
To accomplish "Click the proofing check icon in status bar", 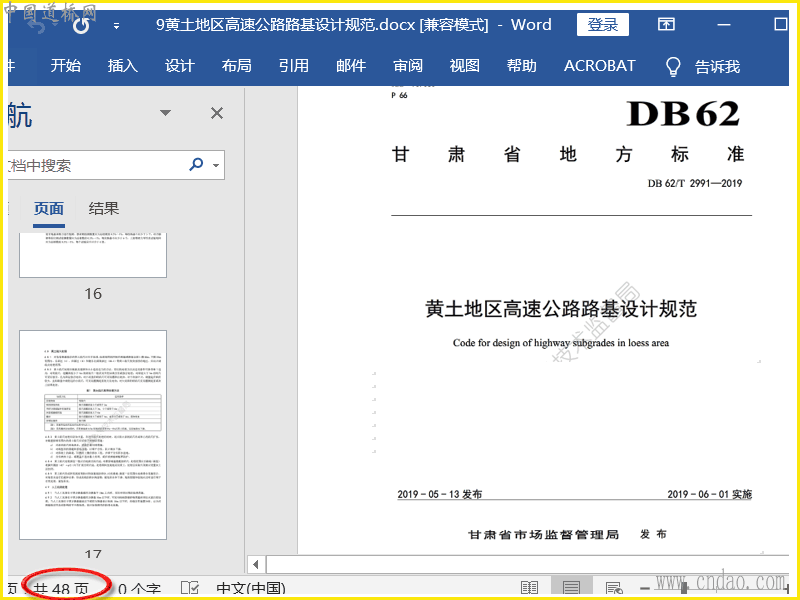I will (190, 588).
